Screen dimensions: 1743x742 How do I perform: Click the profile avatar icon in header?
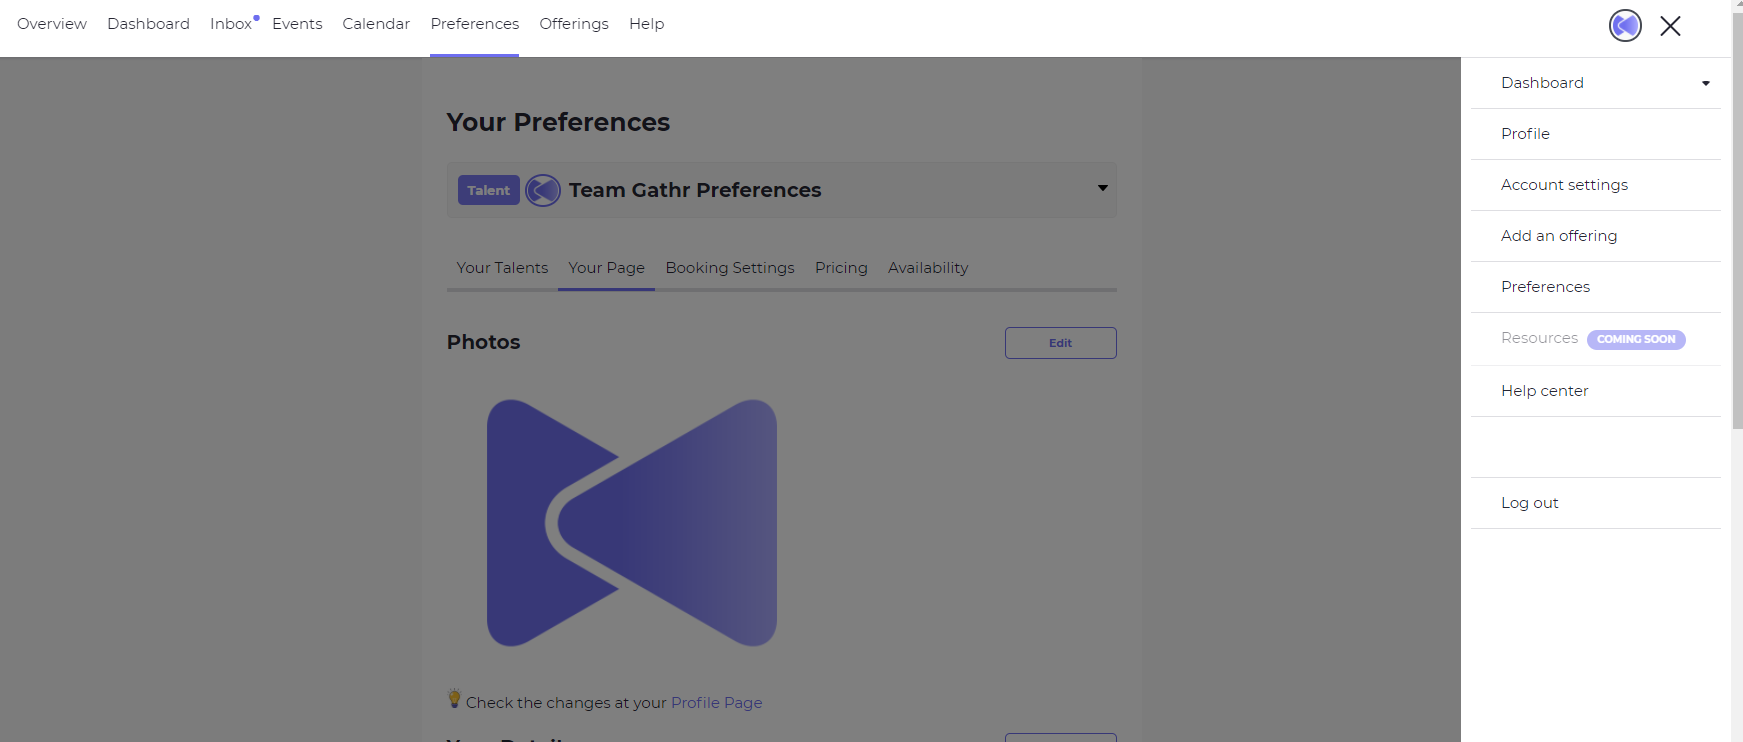[1625, 25]
